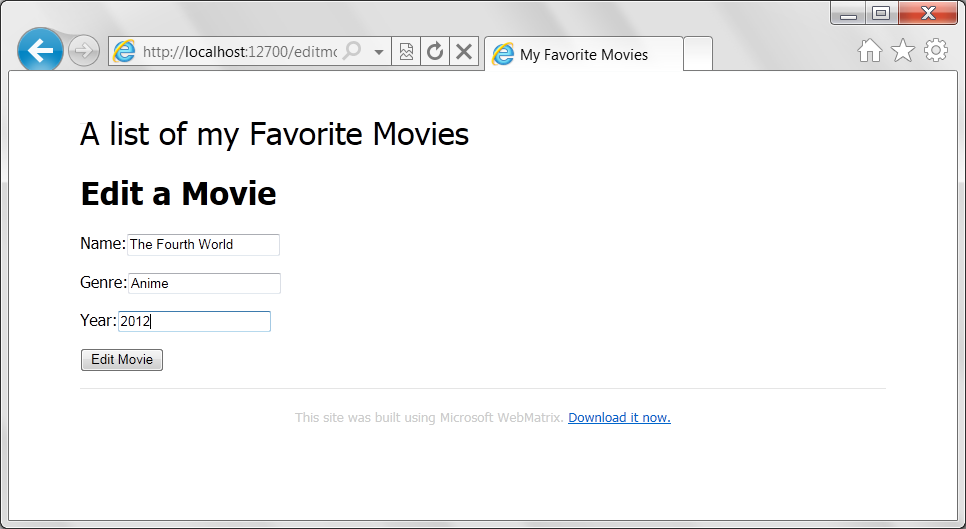Maximize the browser window
Viewport: 966px width, 529px height.
pos(882,14)
